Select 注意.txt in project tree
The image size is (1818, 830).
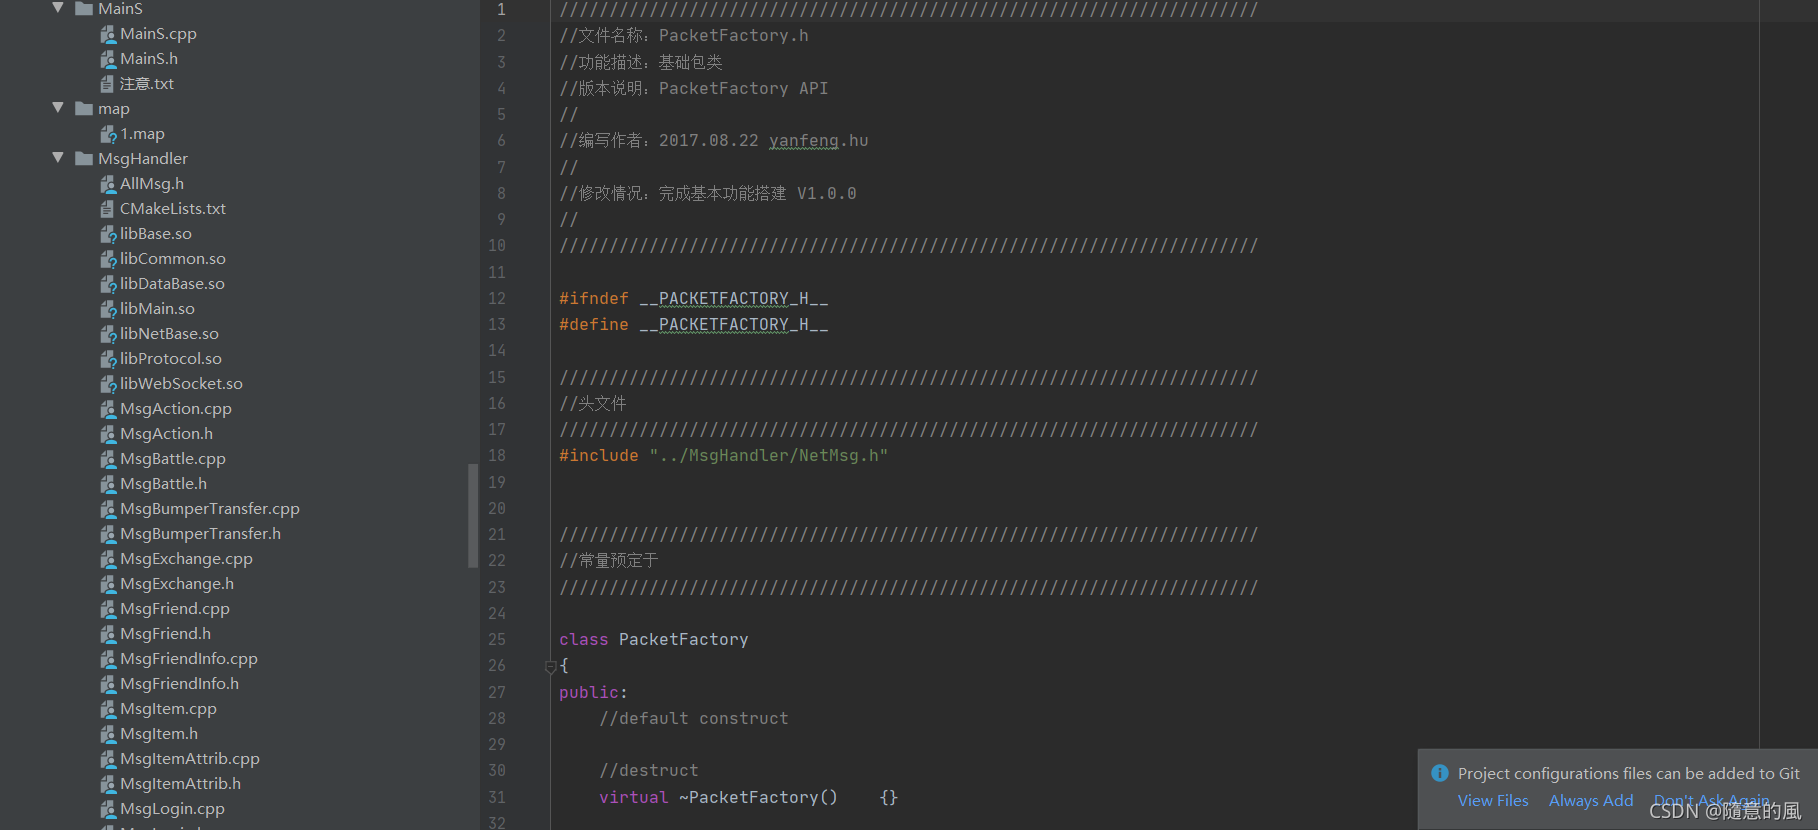pos(147,84)
